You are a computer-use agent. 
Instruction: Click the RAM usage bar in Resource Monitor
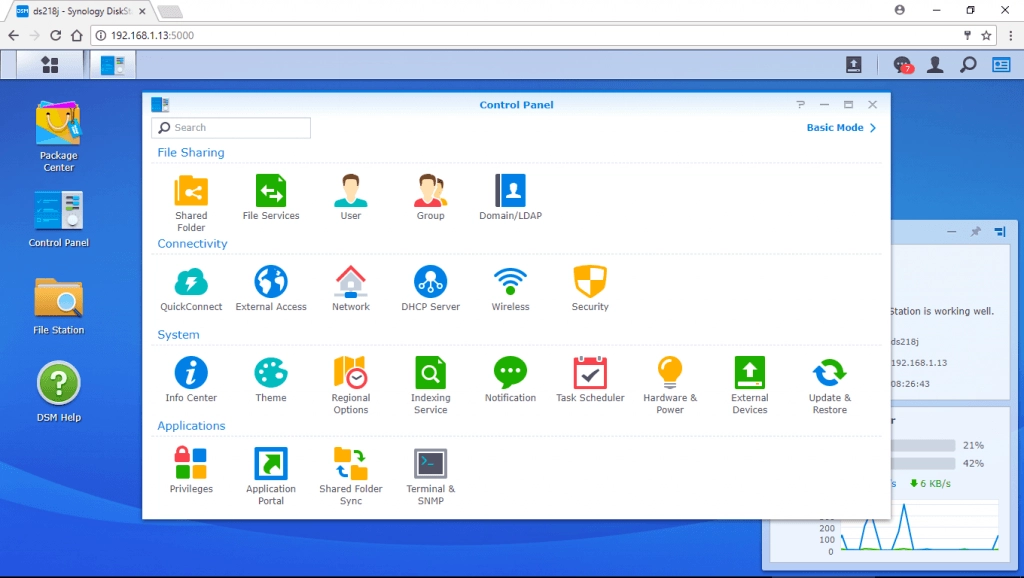[935, 463]
